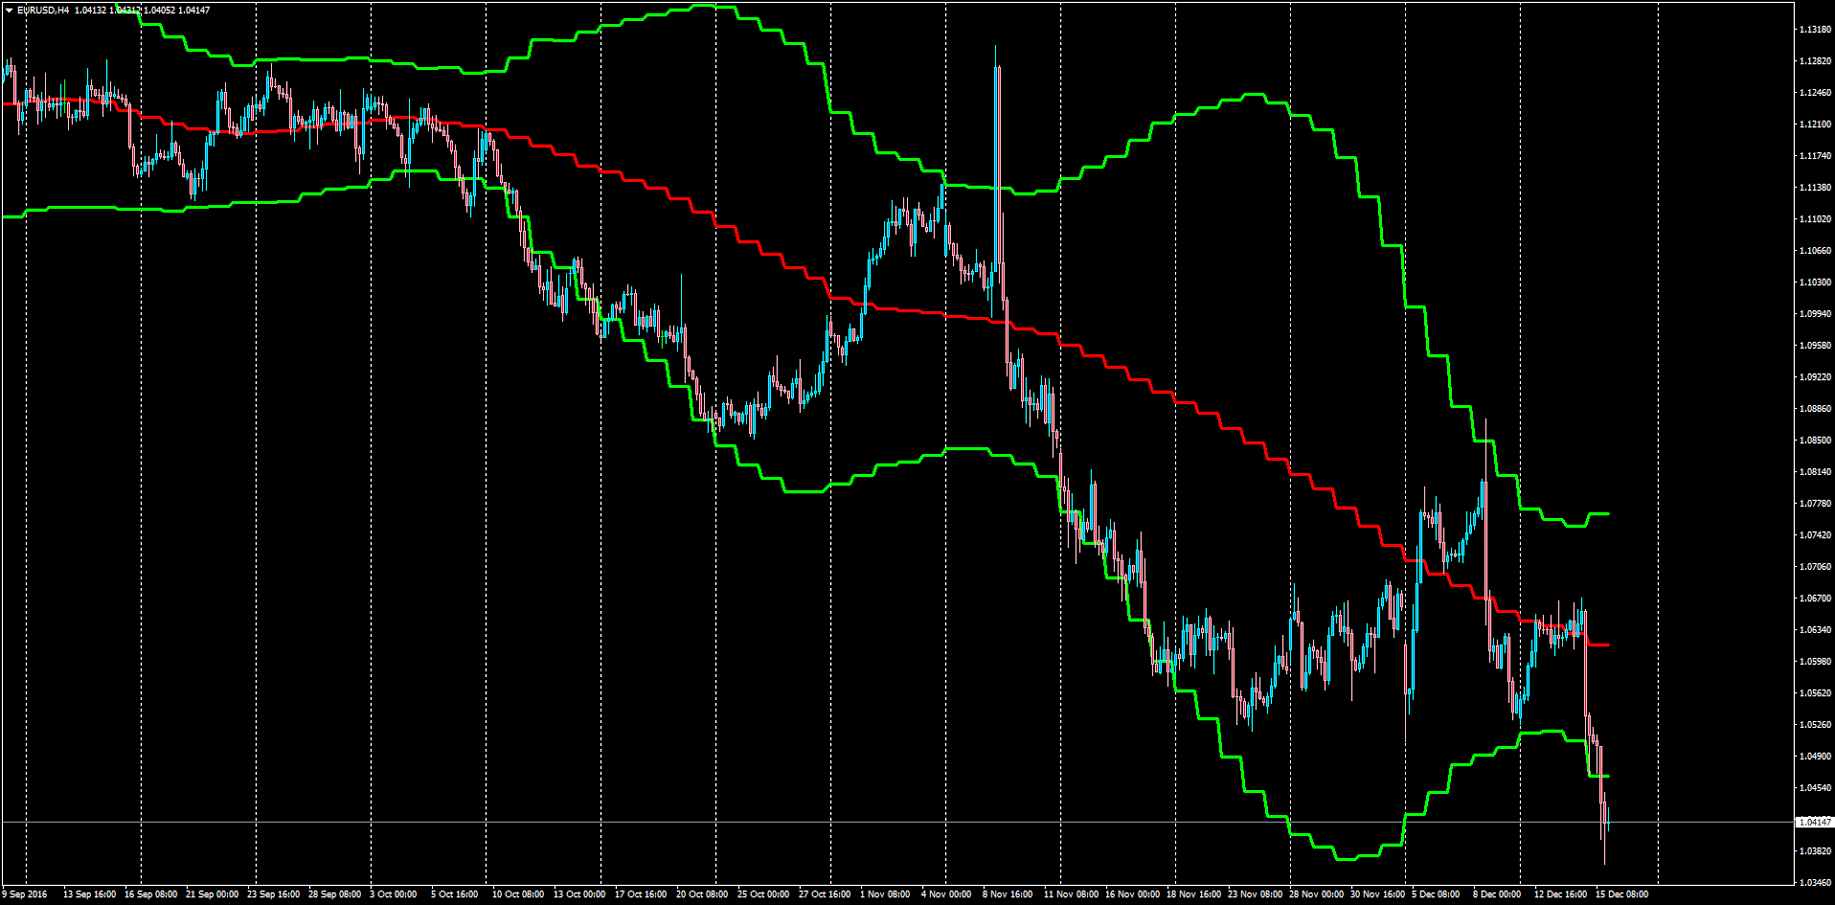
Task: Click the 13 Sep 16:00 time label
Action: (89, 894)
